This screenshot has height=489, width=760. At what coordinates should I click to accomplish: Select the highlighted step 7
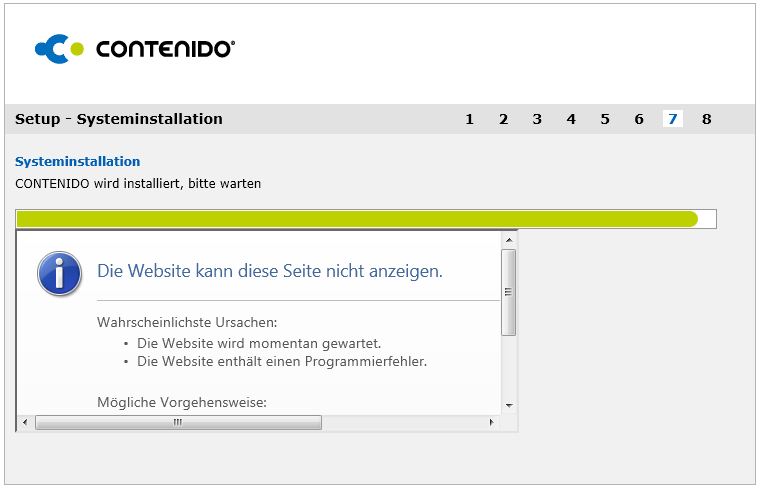point(673,119)
